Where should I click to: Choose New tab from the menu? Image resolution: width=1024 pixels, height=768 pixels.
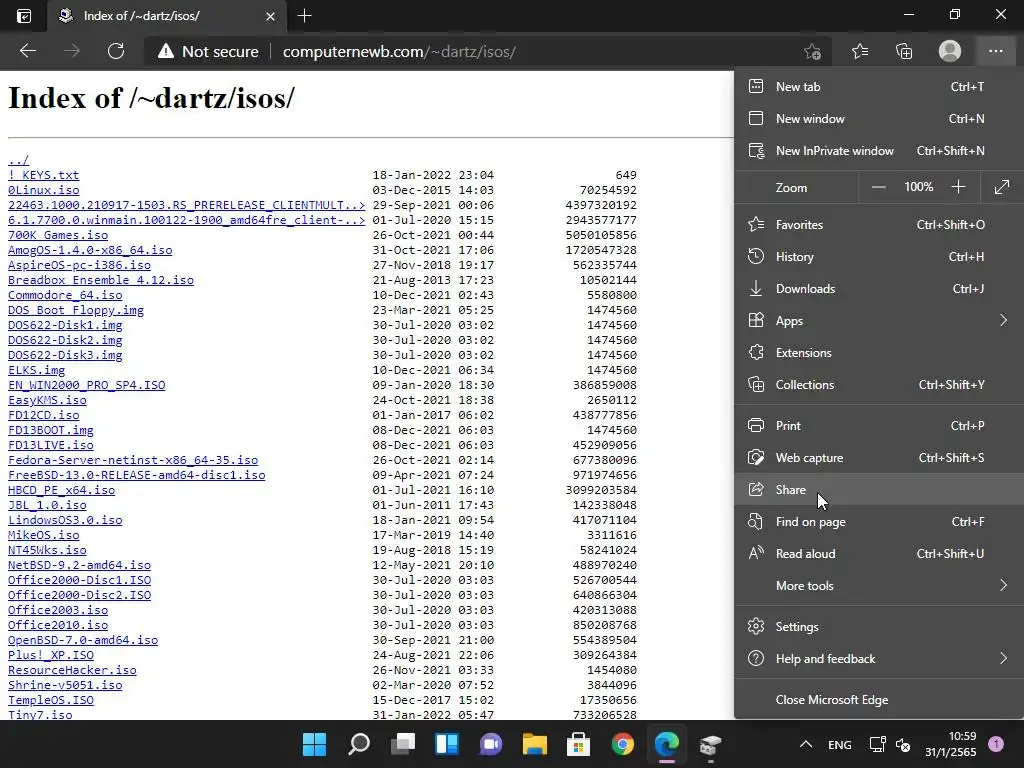(x=879, y=87)
